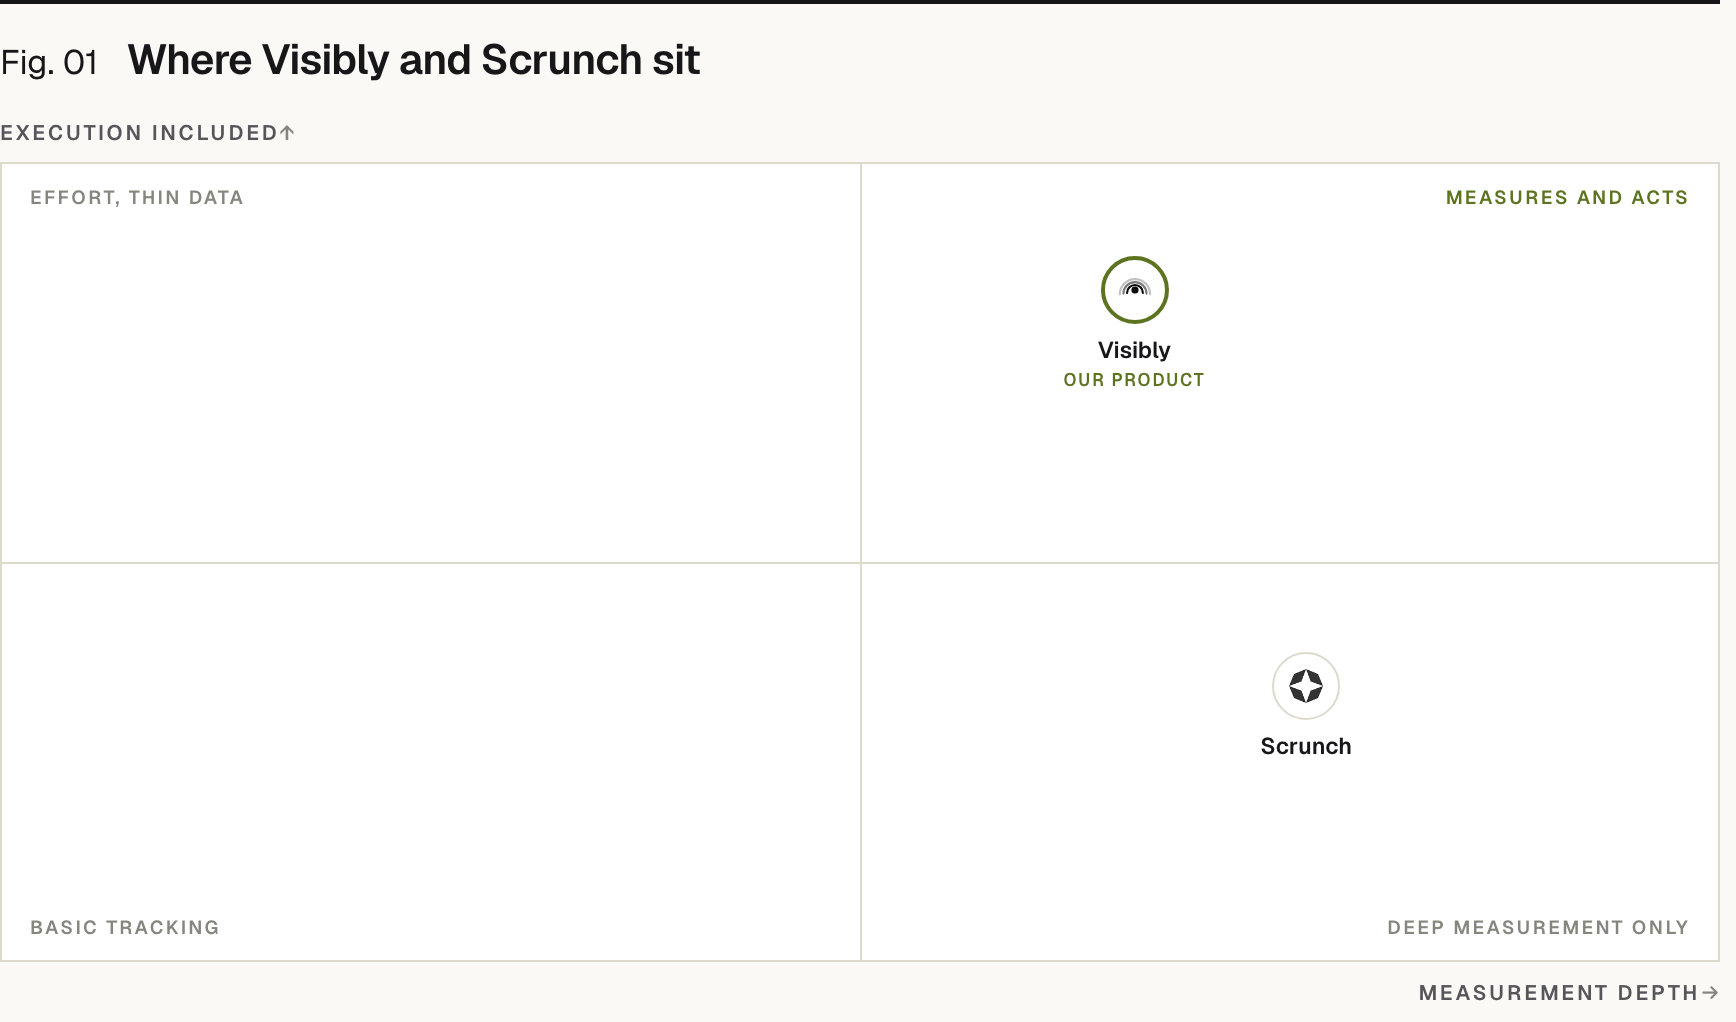
Task: Select the Scrunch name below its logo
Action: [x=1305, y=746]
